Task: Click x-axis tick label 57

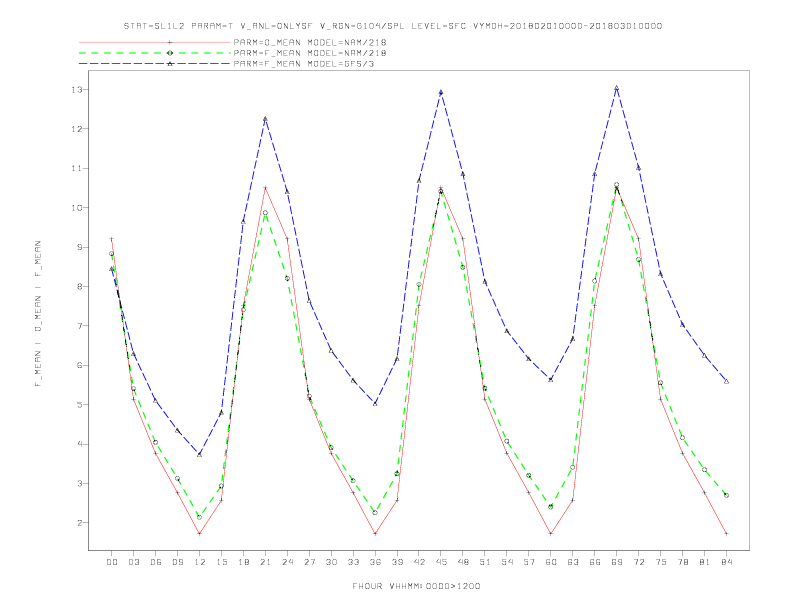Action: [x=529, y=562]
